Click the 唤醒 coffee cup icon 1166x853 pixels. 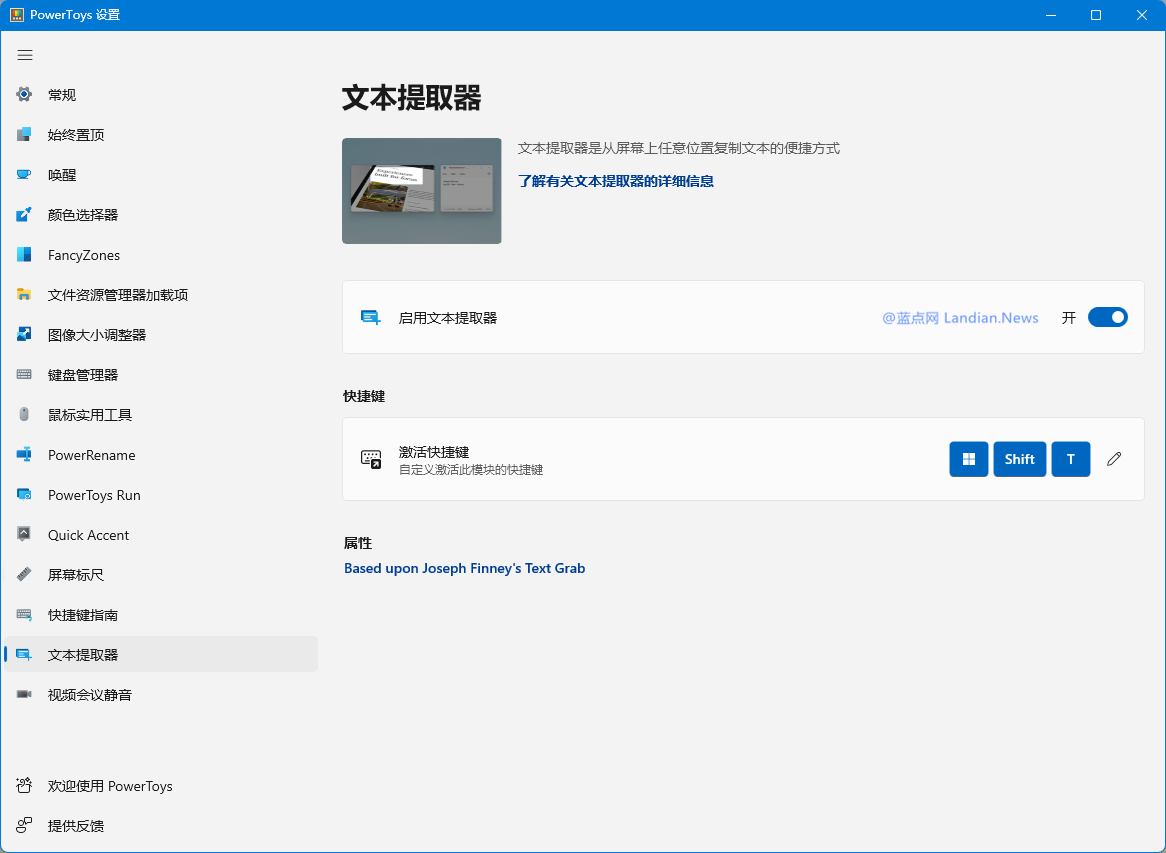24,175
